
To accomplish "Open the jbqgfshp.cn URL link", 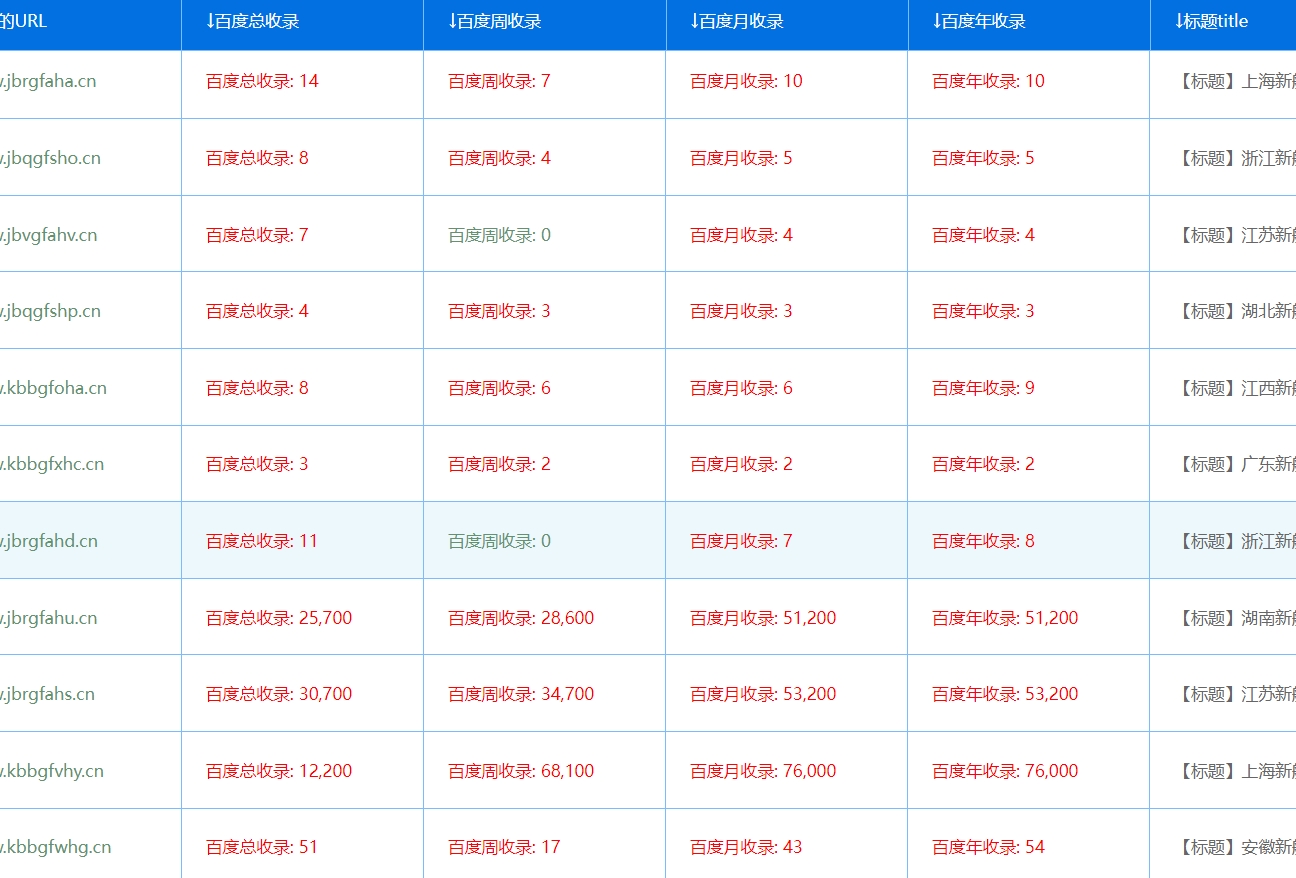I will [x=50, y=311].
